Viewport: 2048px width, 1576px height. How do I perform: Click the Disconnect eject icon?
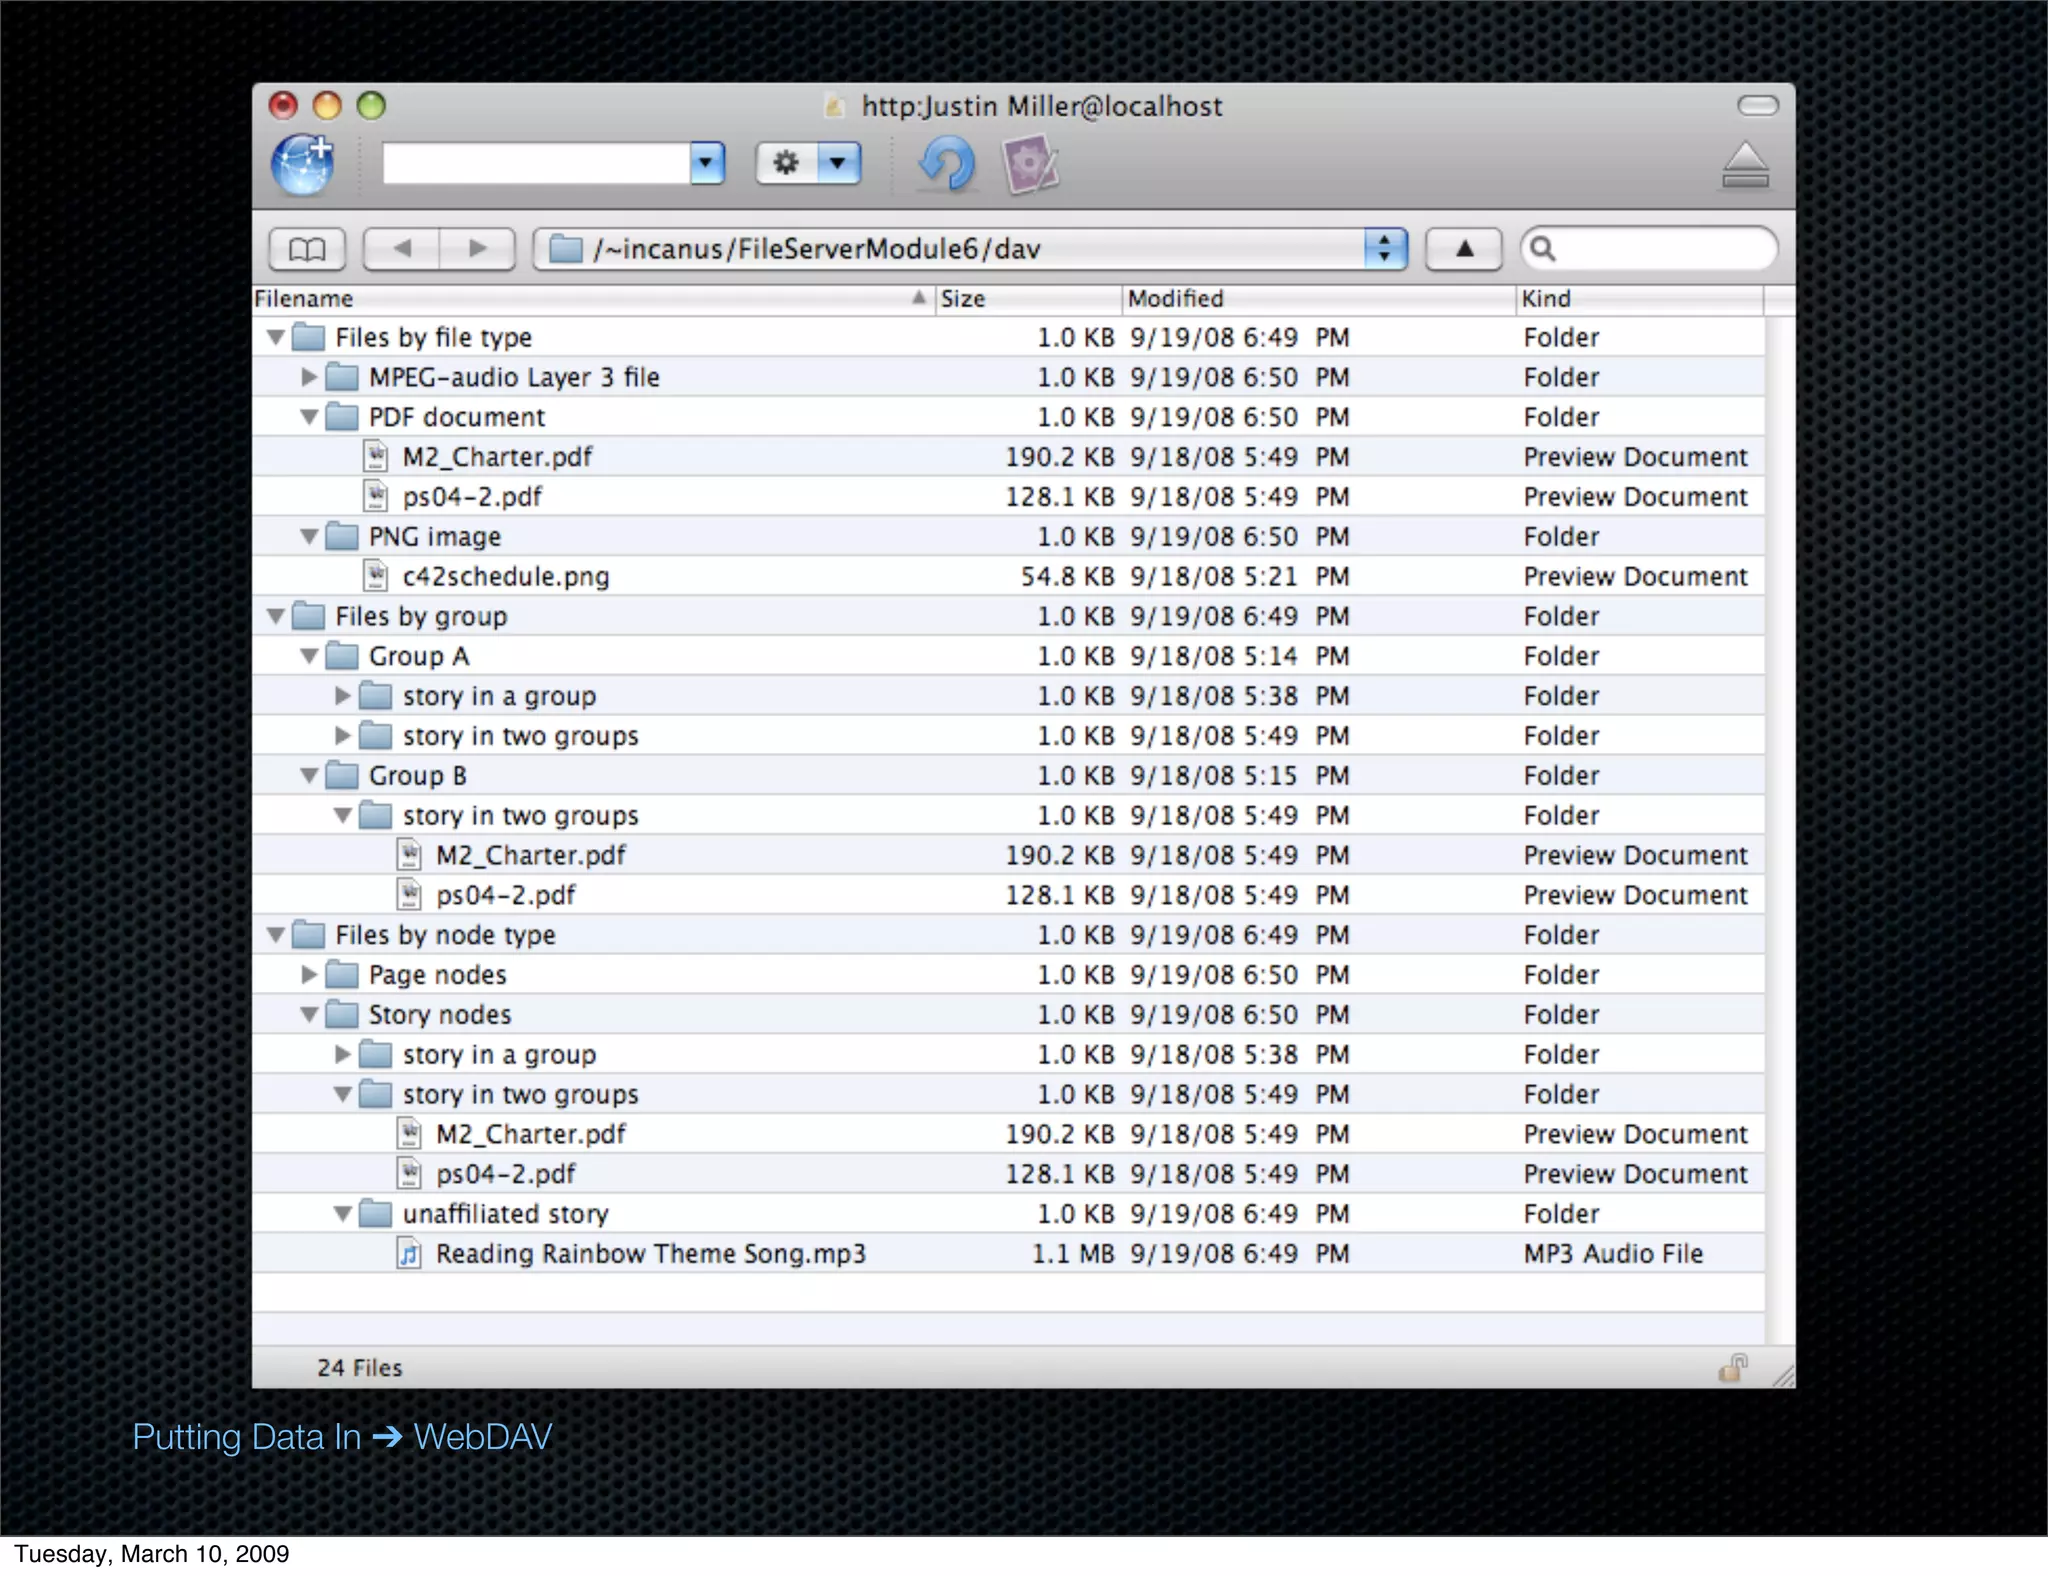pos(1745,164)
